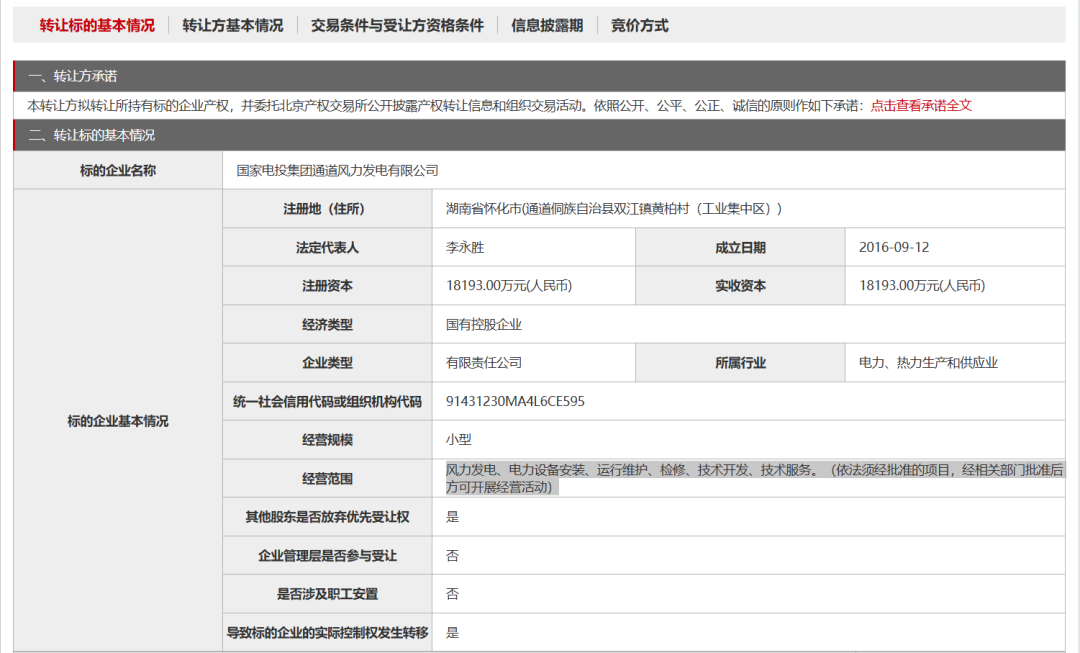The height and width of the screenshot is (653, 1080).
Task: Open the 转让标的基本情况 tab
Action: point(97,25)
